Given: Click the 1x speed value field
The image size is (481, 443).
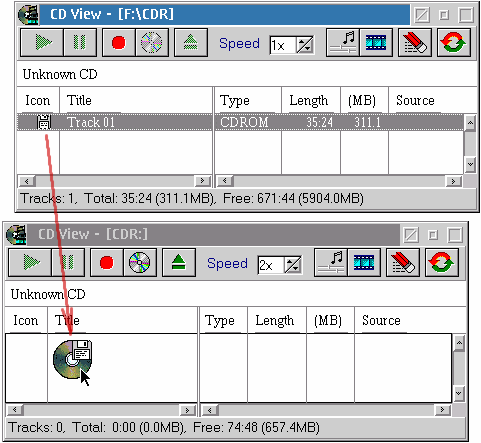Looking at the screenshot, I should pos(283,45).
